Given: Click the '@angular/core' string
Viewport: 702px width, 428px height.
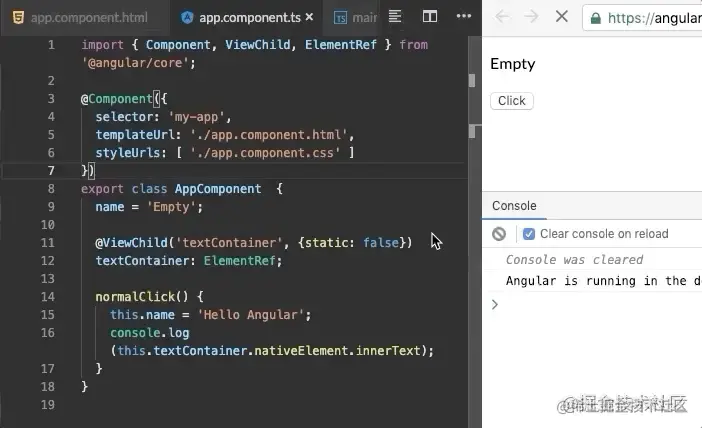Looking at the screenshot, I should (x=135, y=63).
